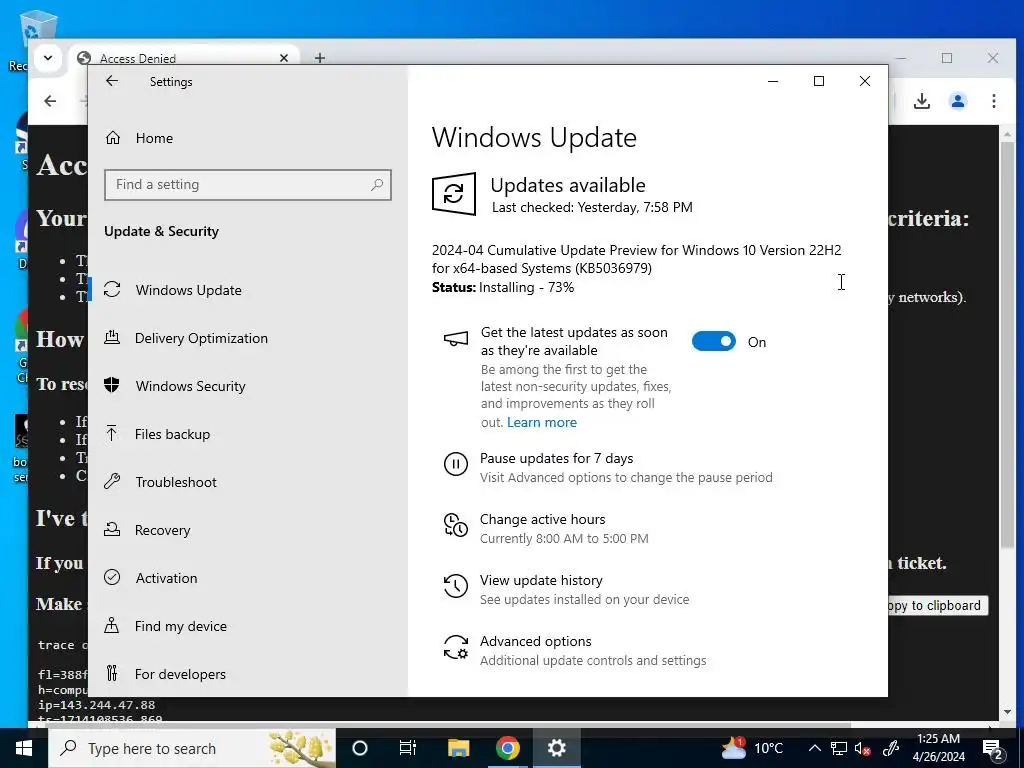Select Windows Update in sidebar
The image size is (1024, 768).
189,290
